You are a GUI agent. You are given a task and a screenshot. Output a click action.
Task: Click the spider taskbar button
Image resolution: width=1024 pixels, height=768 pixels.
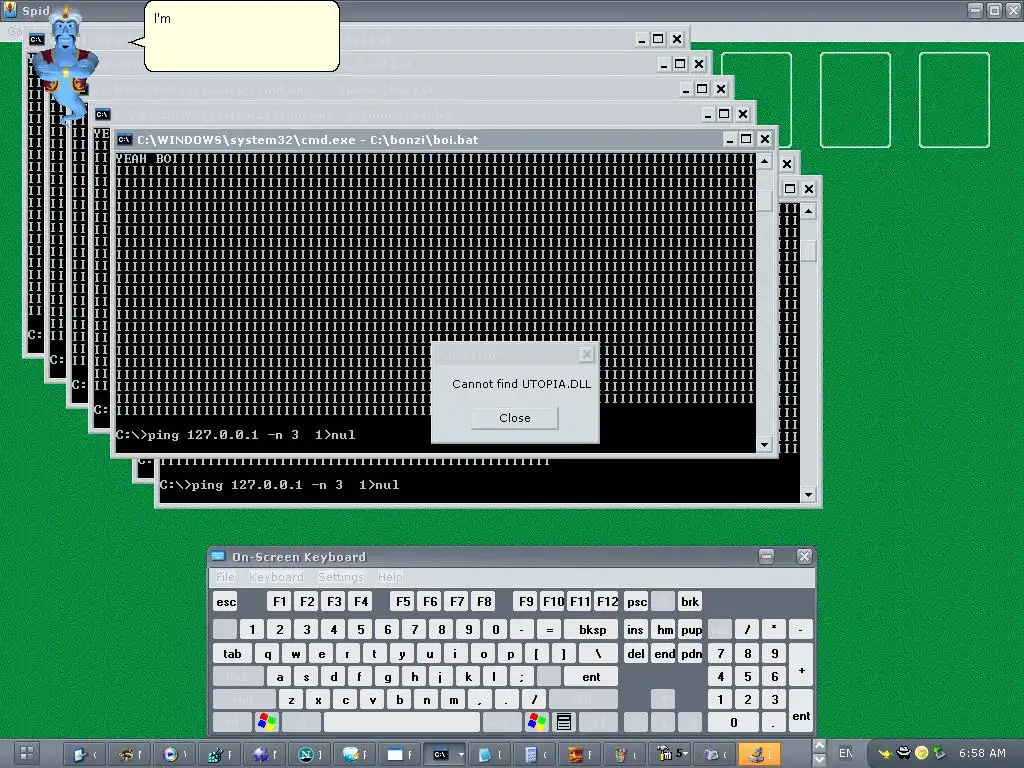coord(130,754)
